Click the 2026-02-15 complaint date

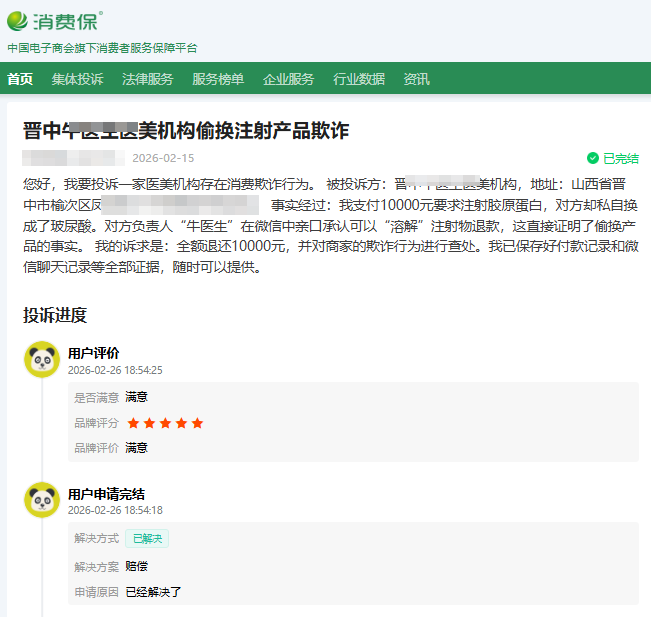tap(163, 158)
